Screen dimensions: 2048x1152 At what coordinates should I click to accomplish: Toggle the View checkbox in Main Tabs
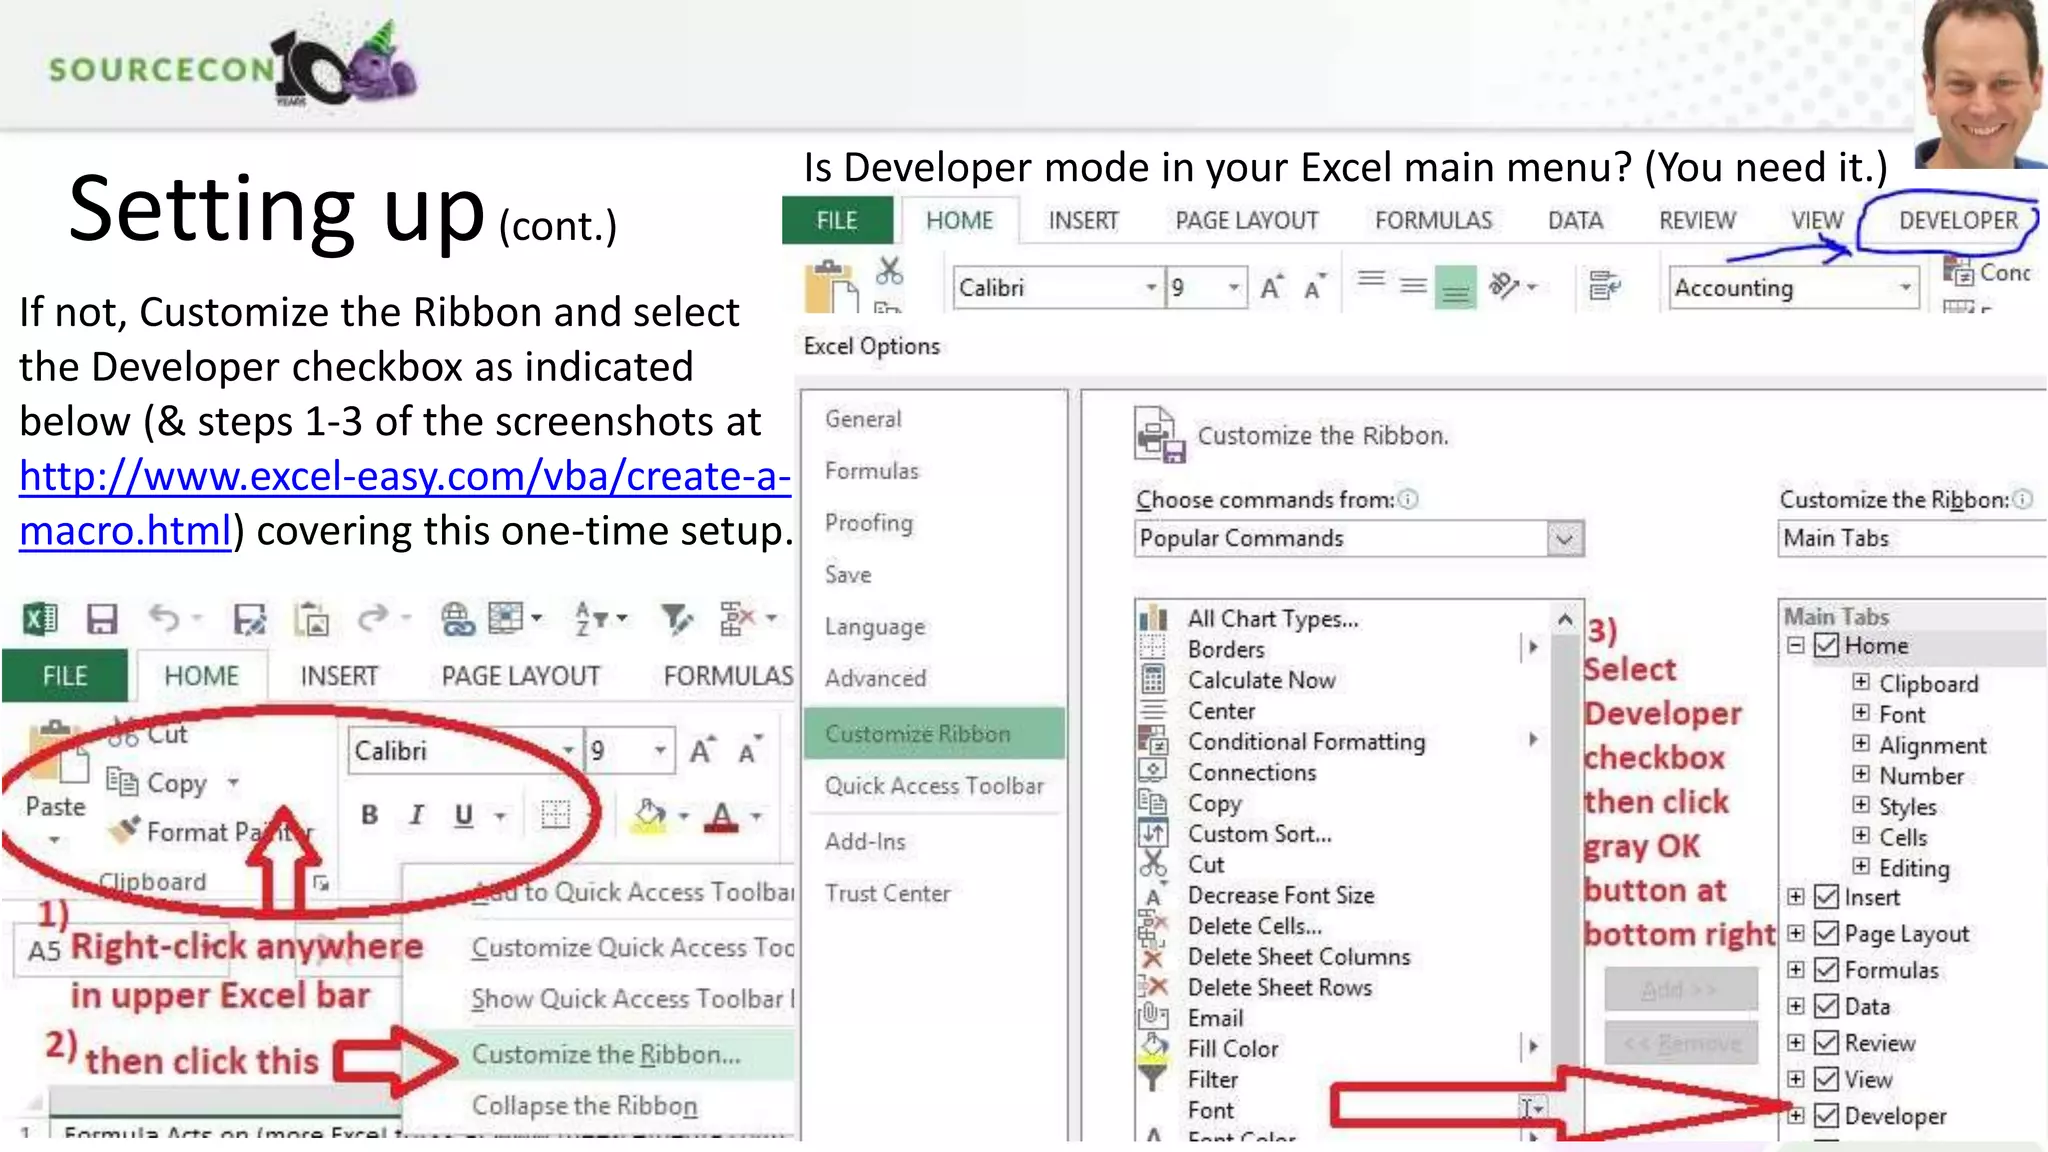[x=1826, y=1079]
